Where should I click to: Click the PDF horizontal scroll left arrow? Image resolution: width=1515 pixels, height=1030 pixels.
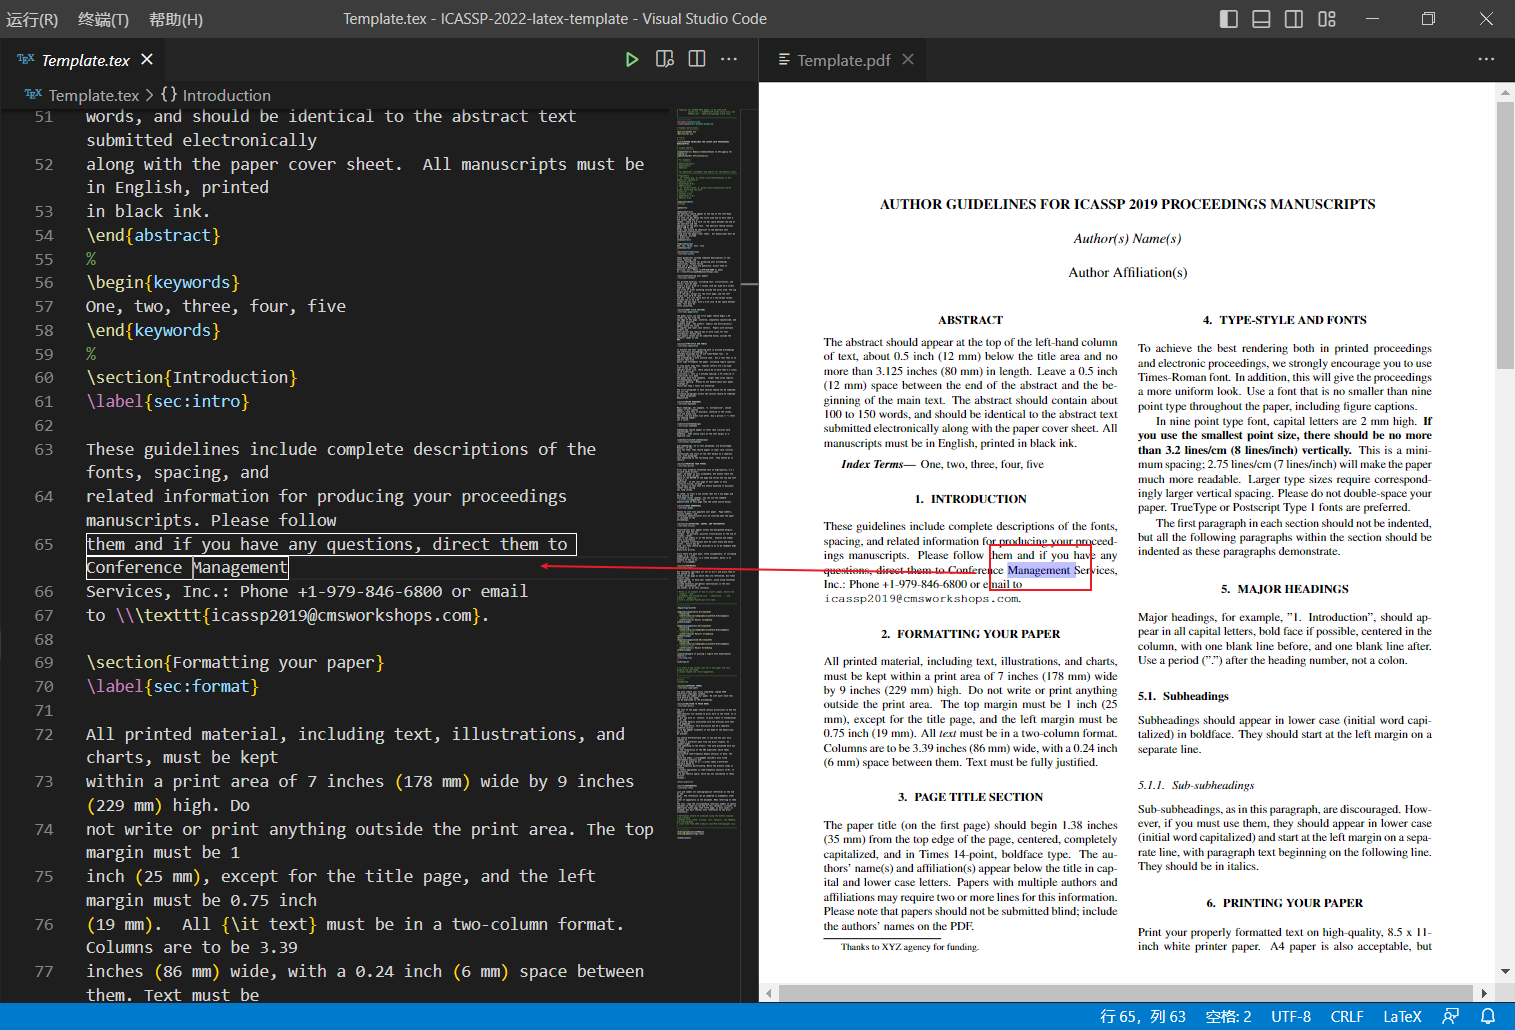tap(768, 993)
